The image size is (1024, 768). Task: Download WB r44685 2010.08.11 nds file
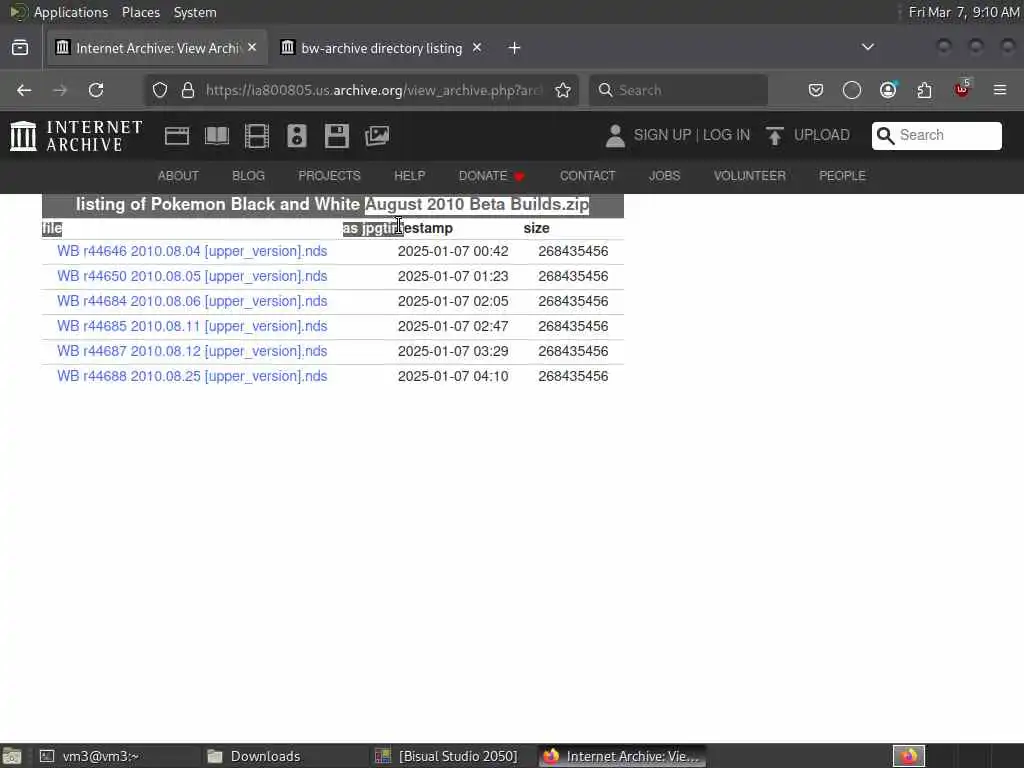point(192,326)
